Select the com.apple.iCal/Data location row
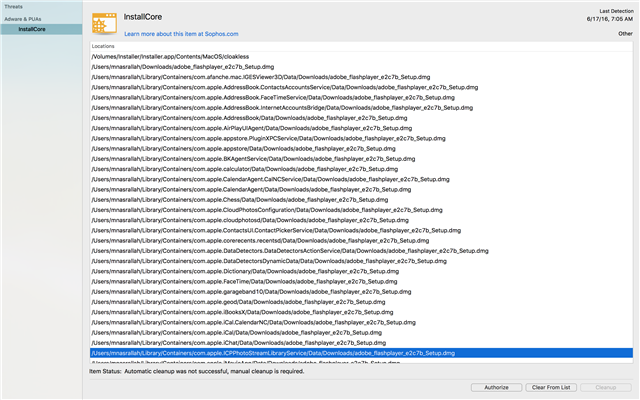 click(361, 332)
